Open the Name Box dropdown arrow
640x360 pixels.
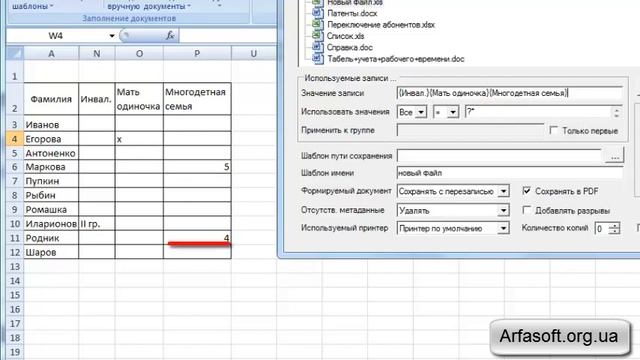[x=111, y=36]
